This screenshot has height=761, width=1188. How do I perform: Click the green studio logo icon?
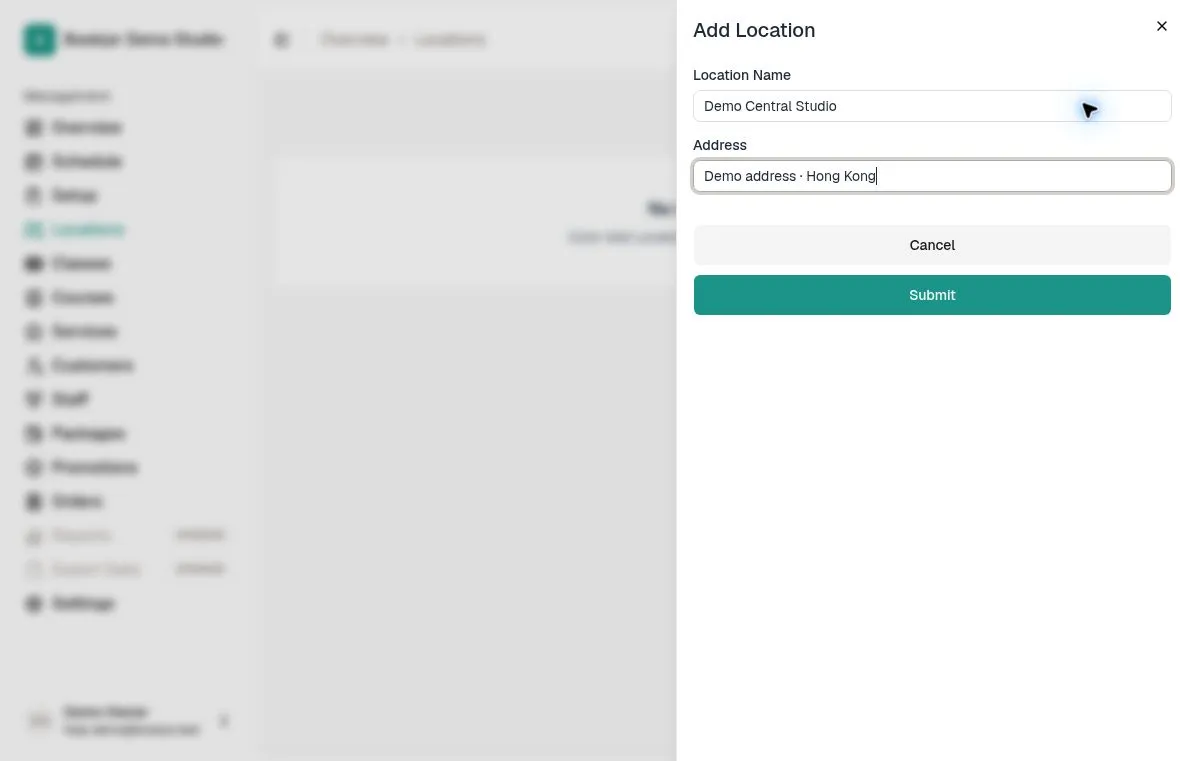tap(39, 39)
